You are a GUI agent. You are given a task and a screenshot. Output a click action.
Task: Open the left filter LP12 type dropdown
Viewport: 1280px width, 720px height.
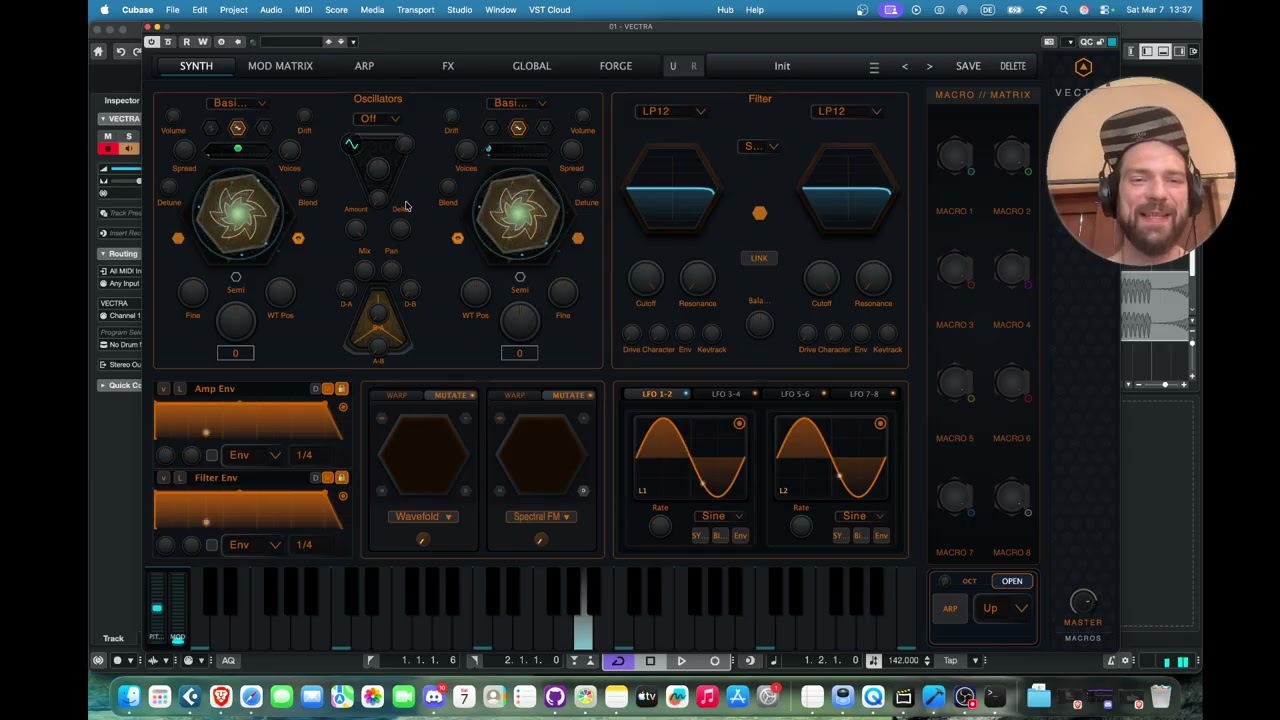coord(672,111)
